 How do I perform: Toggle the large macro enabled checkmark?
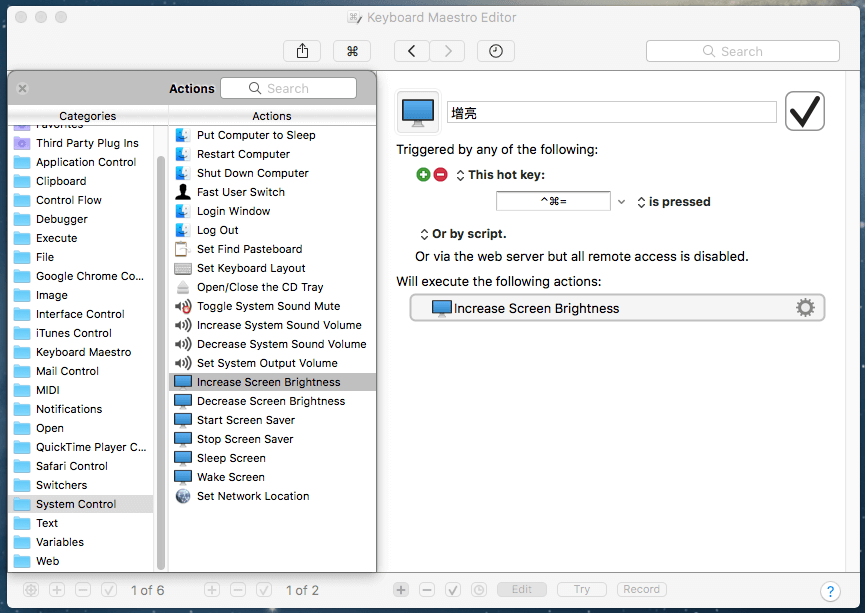coord(805,111)
